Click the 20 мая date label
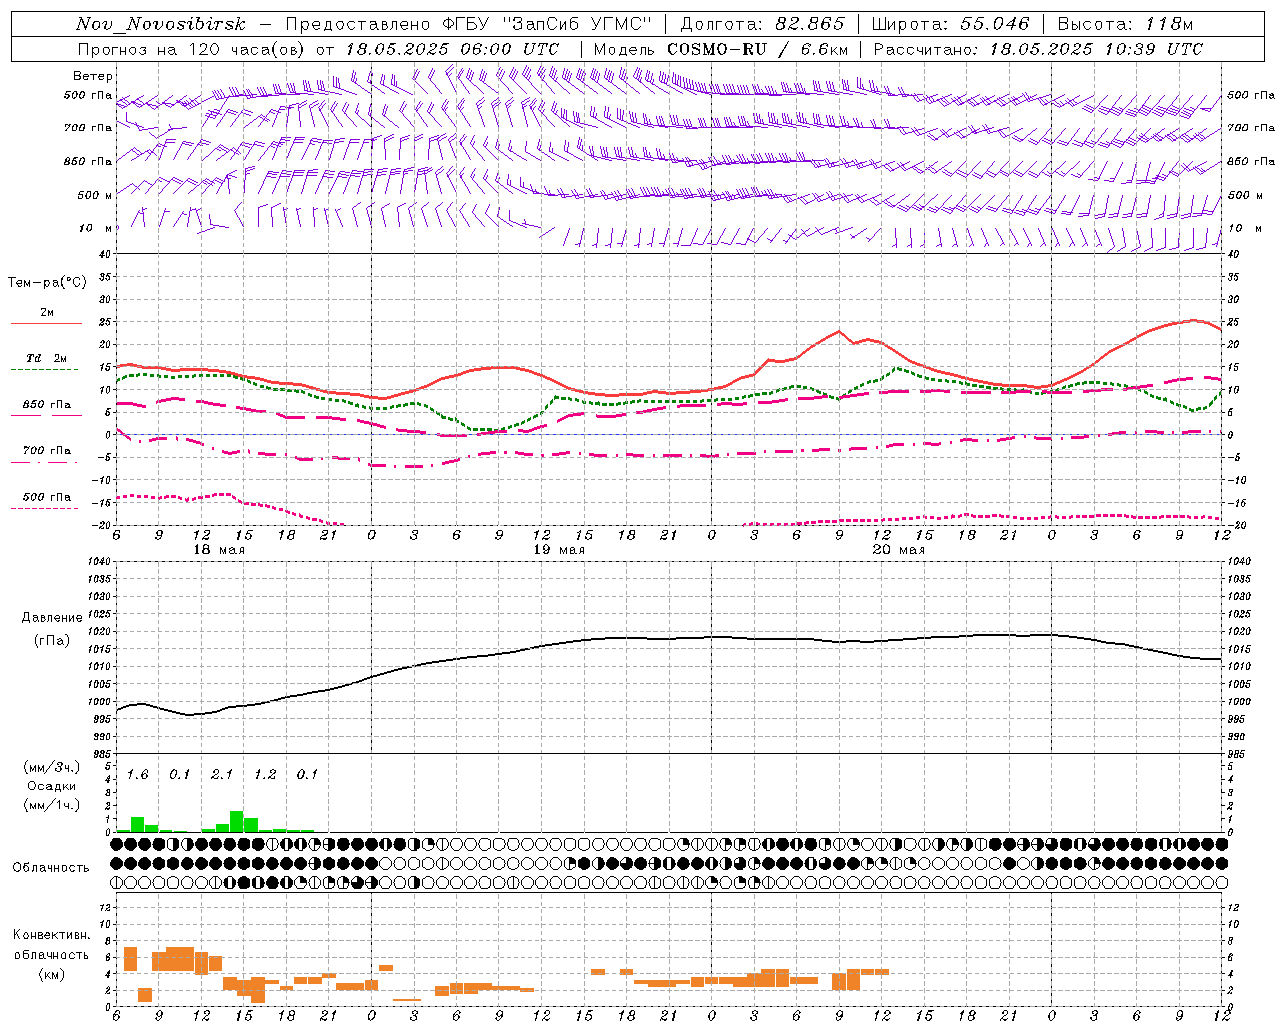This screenshot has height=1024, width=1280. point(898,550)
